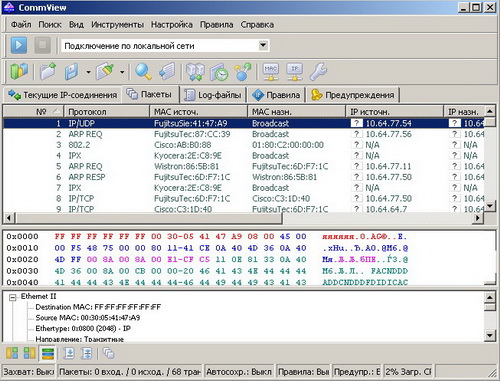Open the Настройка menu
This screenshot has width=500, height=381.
[x=172, y=25]
